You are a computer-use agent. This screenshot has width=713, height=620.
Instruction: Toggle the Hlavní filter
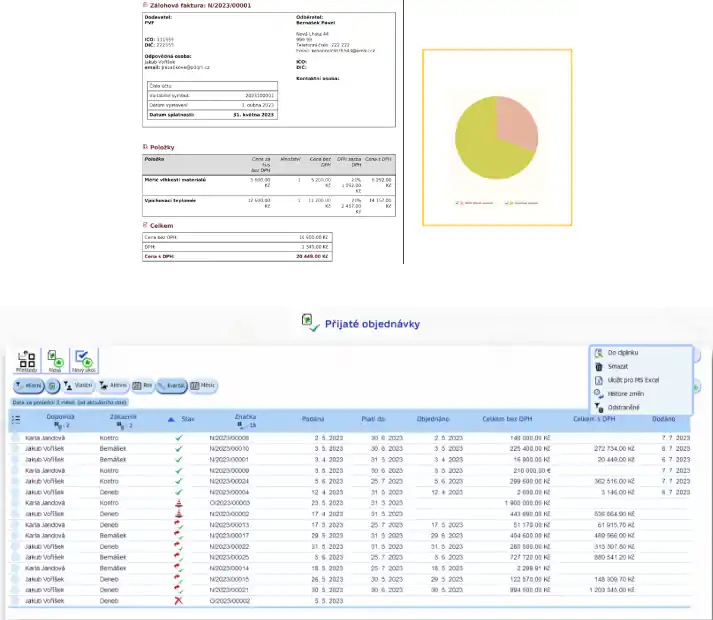pyautogui.click(x=27, y=385)
